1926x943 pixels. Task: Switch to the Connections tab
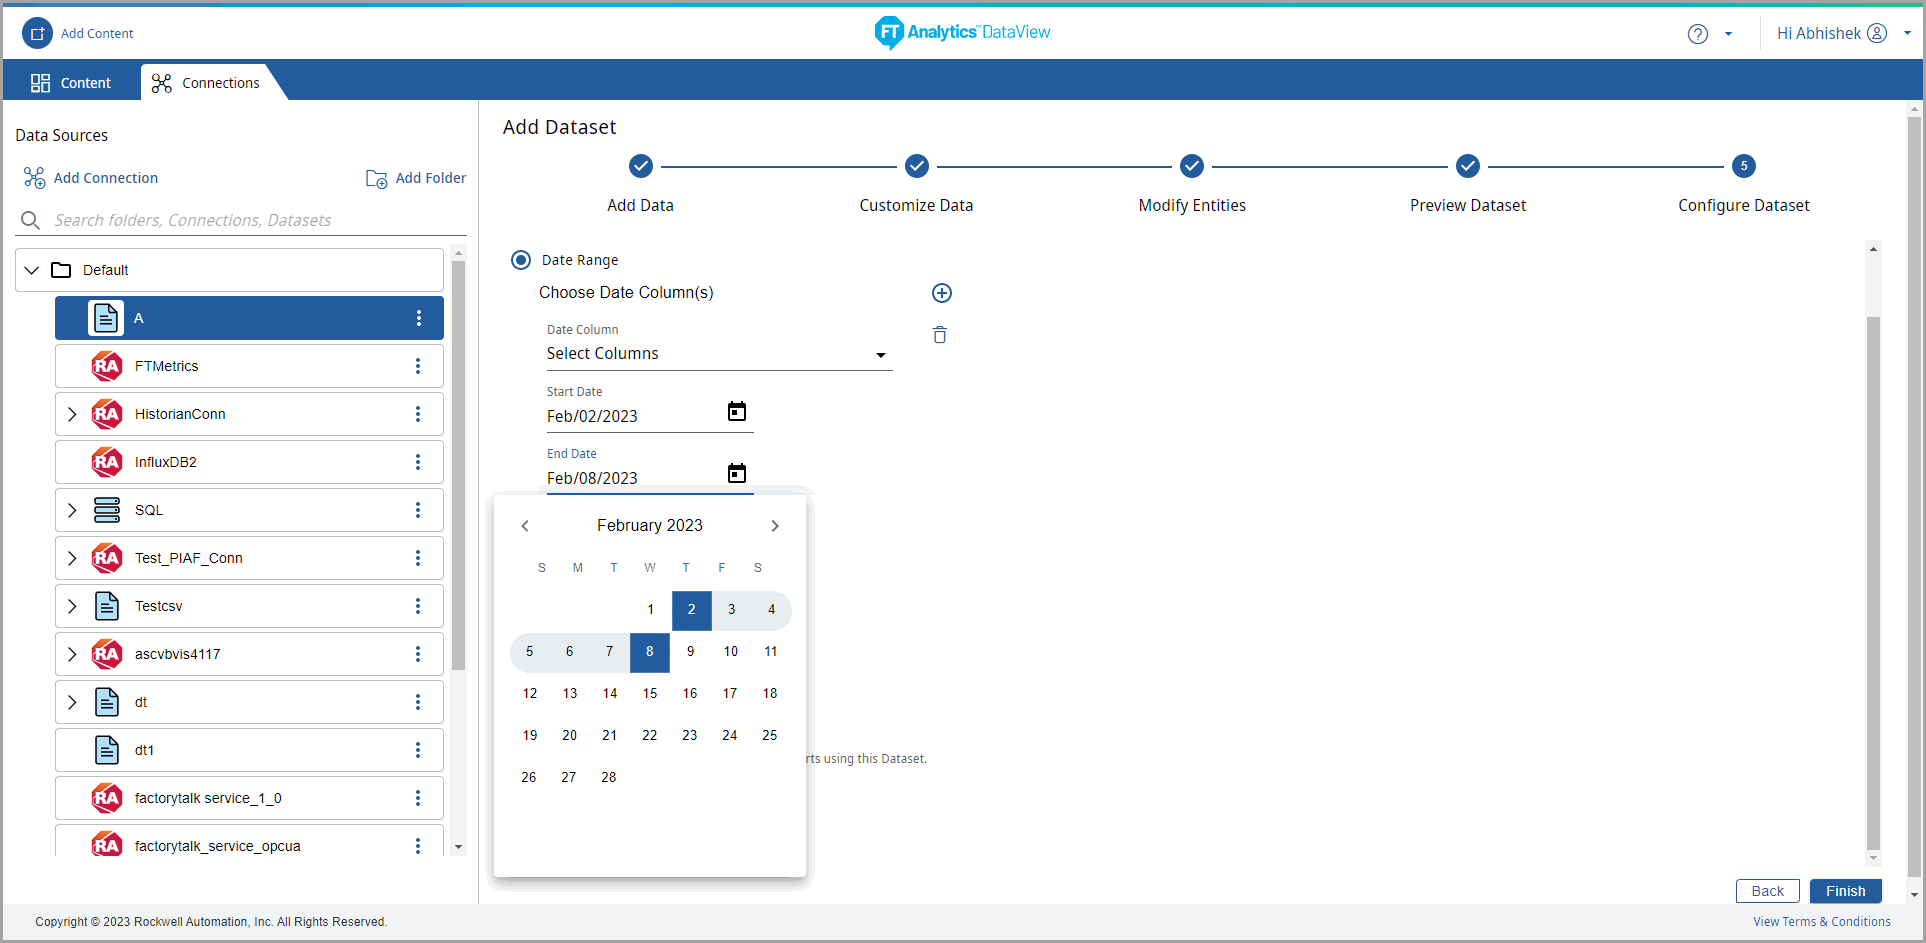pos(206,83)
